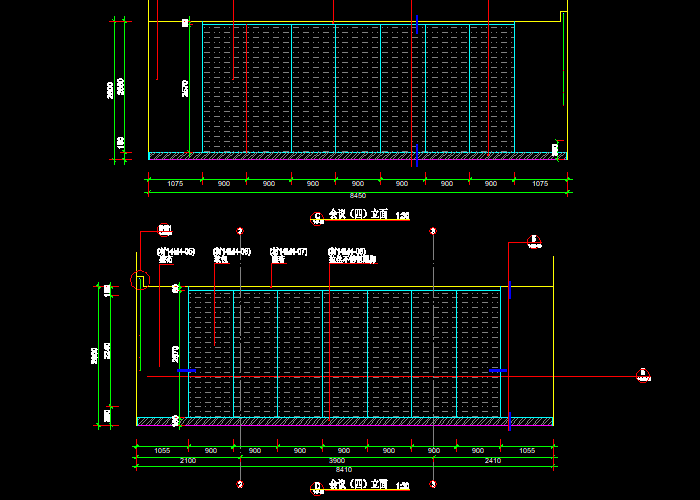The image size is (700, 500).
Task: Click grid bubble 2 above lower elevation
Action: (240, 231)
